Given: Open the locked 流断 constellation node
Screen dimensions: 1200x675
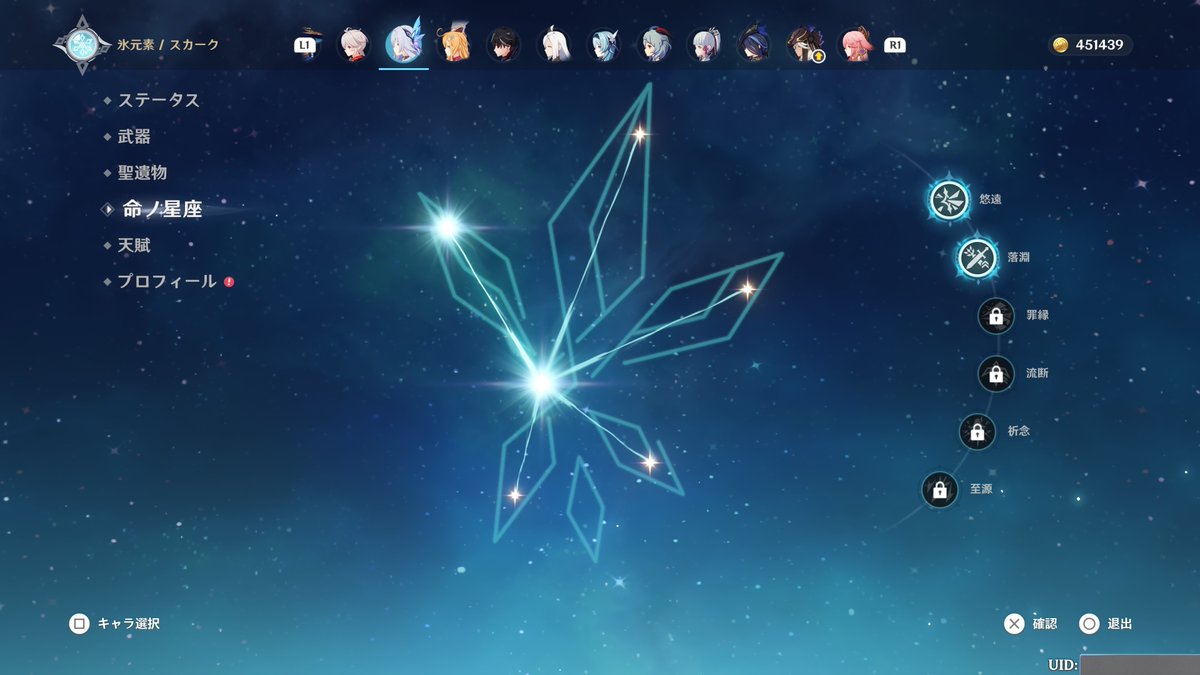Looking at the screenshot, I should 995,374.
